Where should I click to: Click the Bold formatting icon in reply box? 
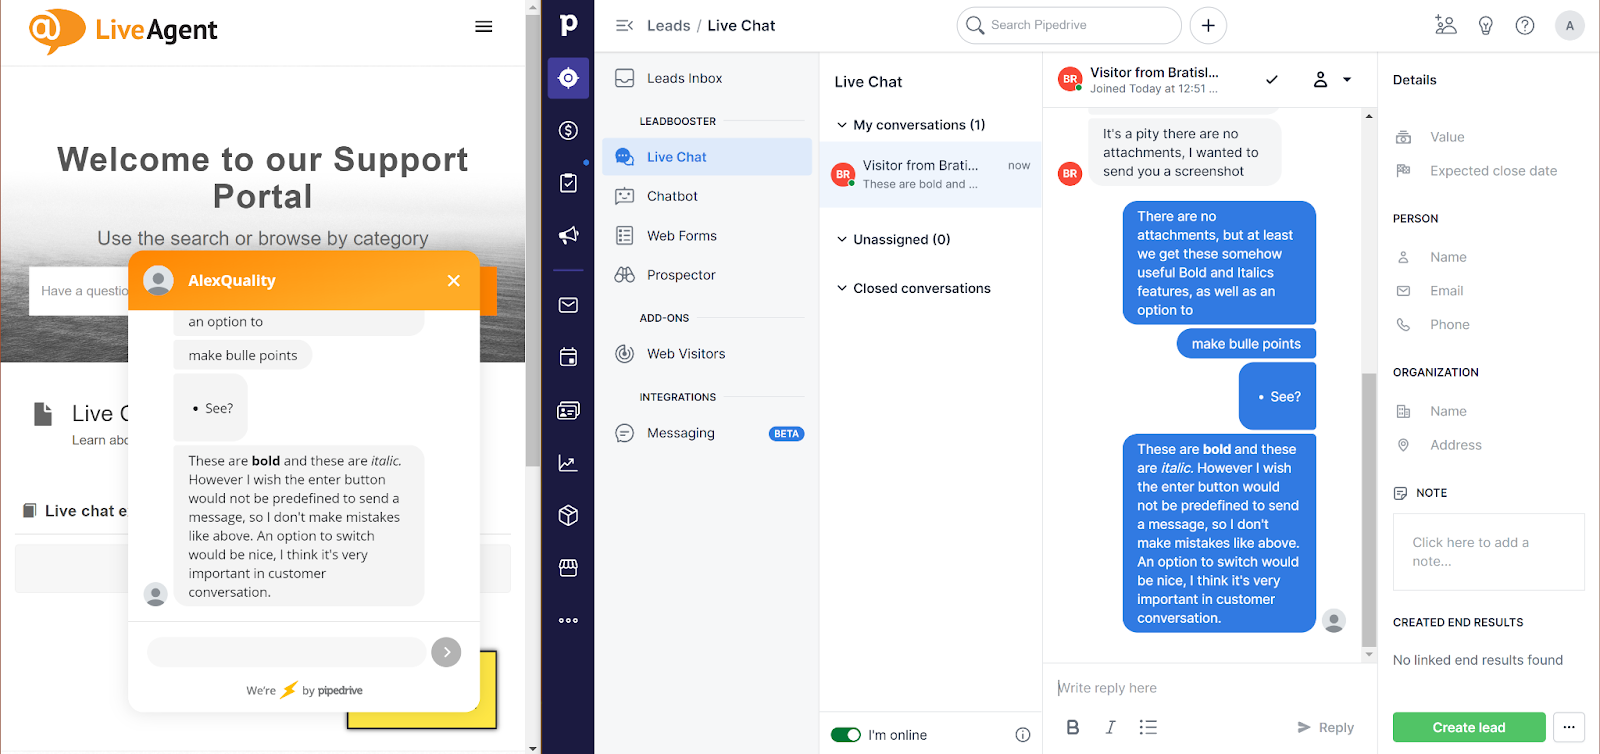(x=1073, y=727)
